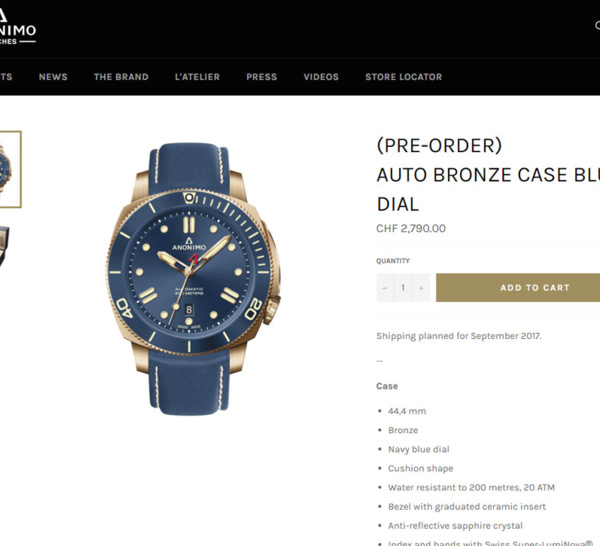Image resolution: width=600 pixels, height=546 pixels.
Task: Open the Store Locator link
Action: coord(404,77)
